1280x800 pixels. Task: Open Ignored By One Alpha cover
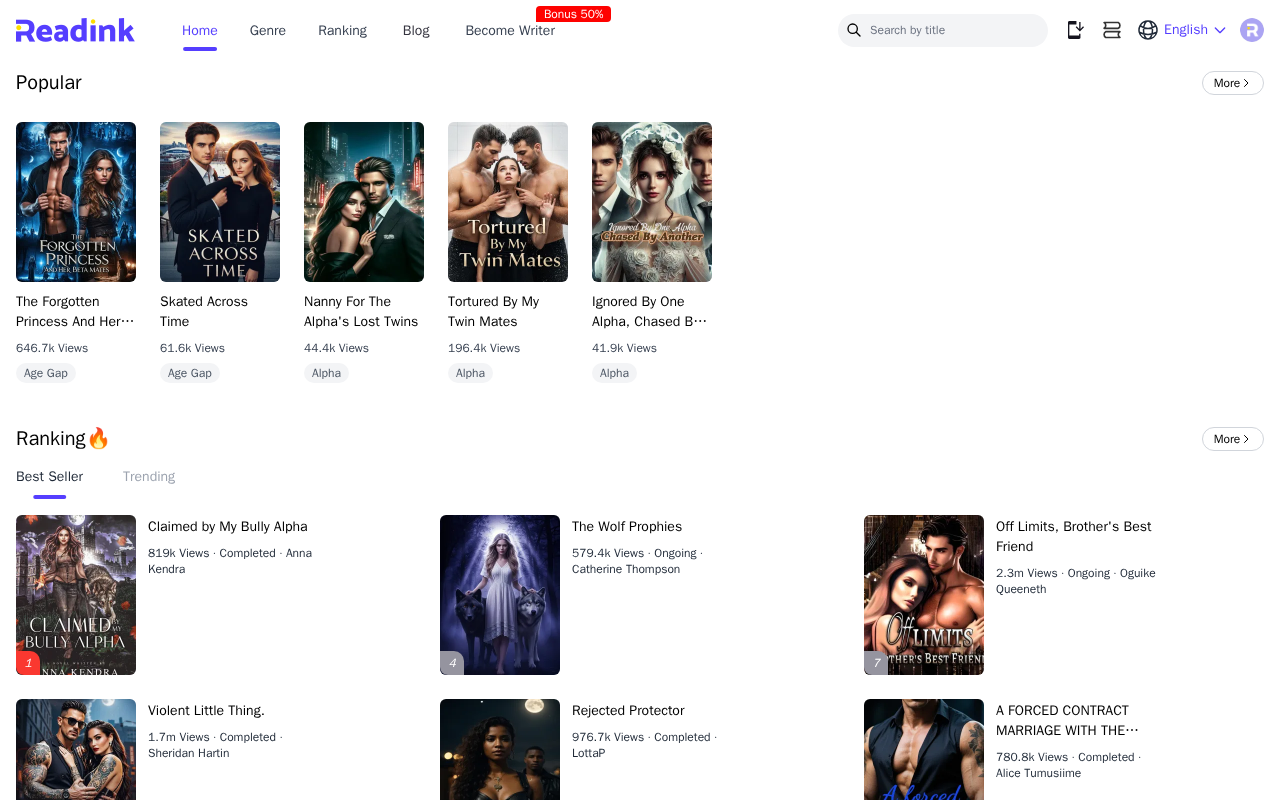652,202
